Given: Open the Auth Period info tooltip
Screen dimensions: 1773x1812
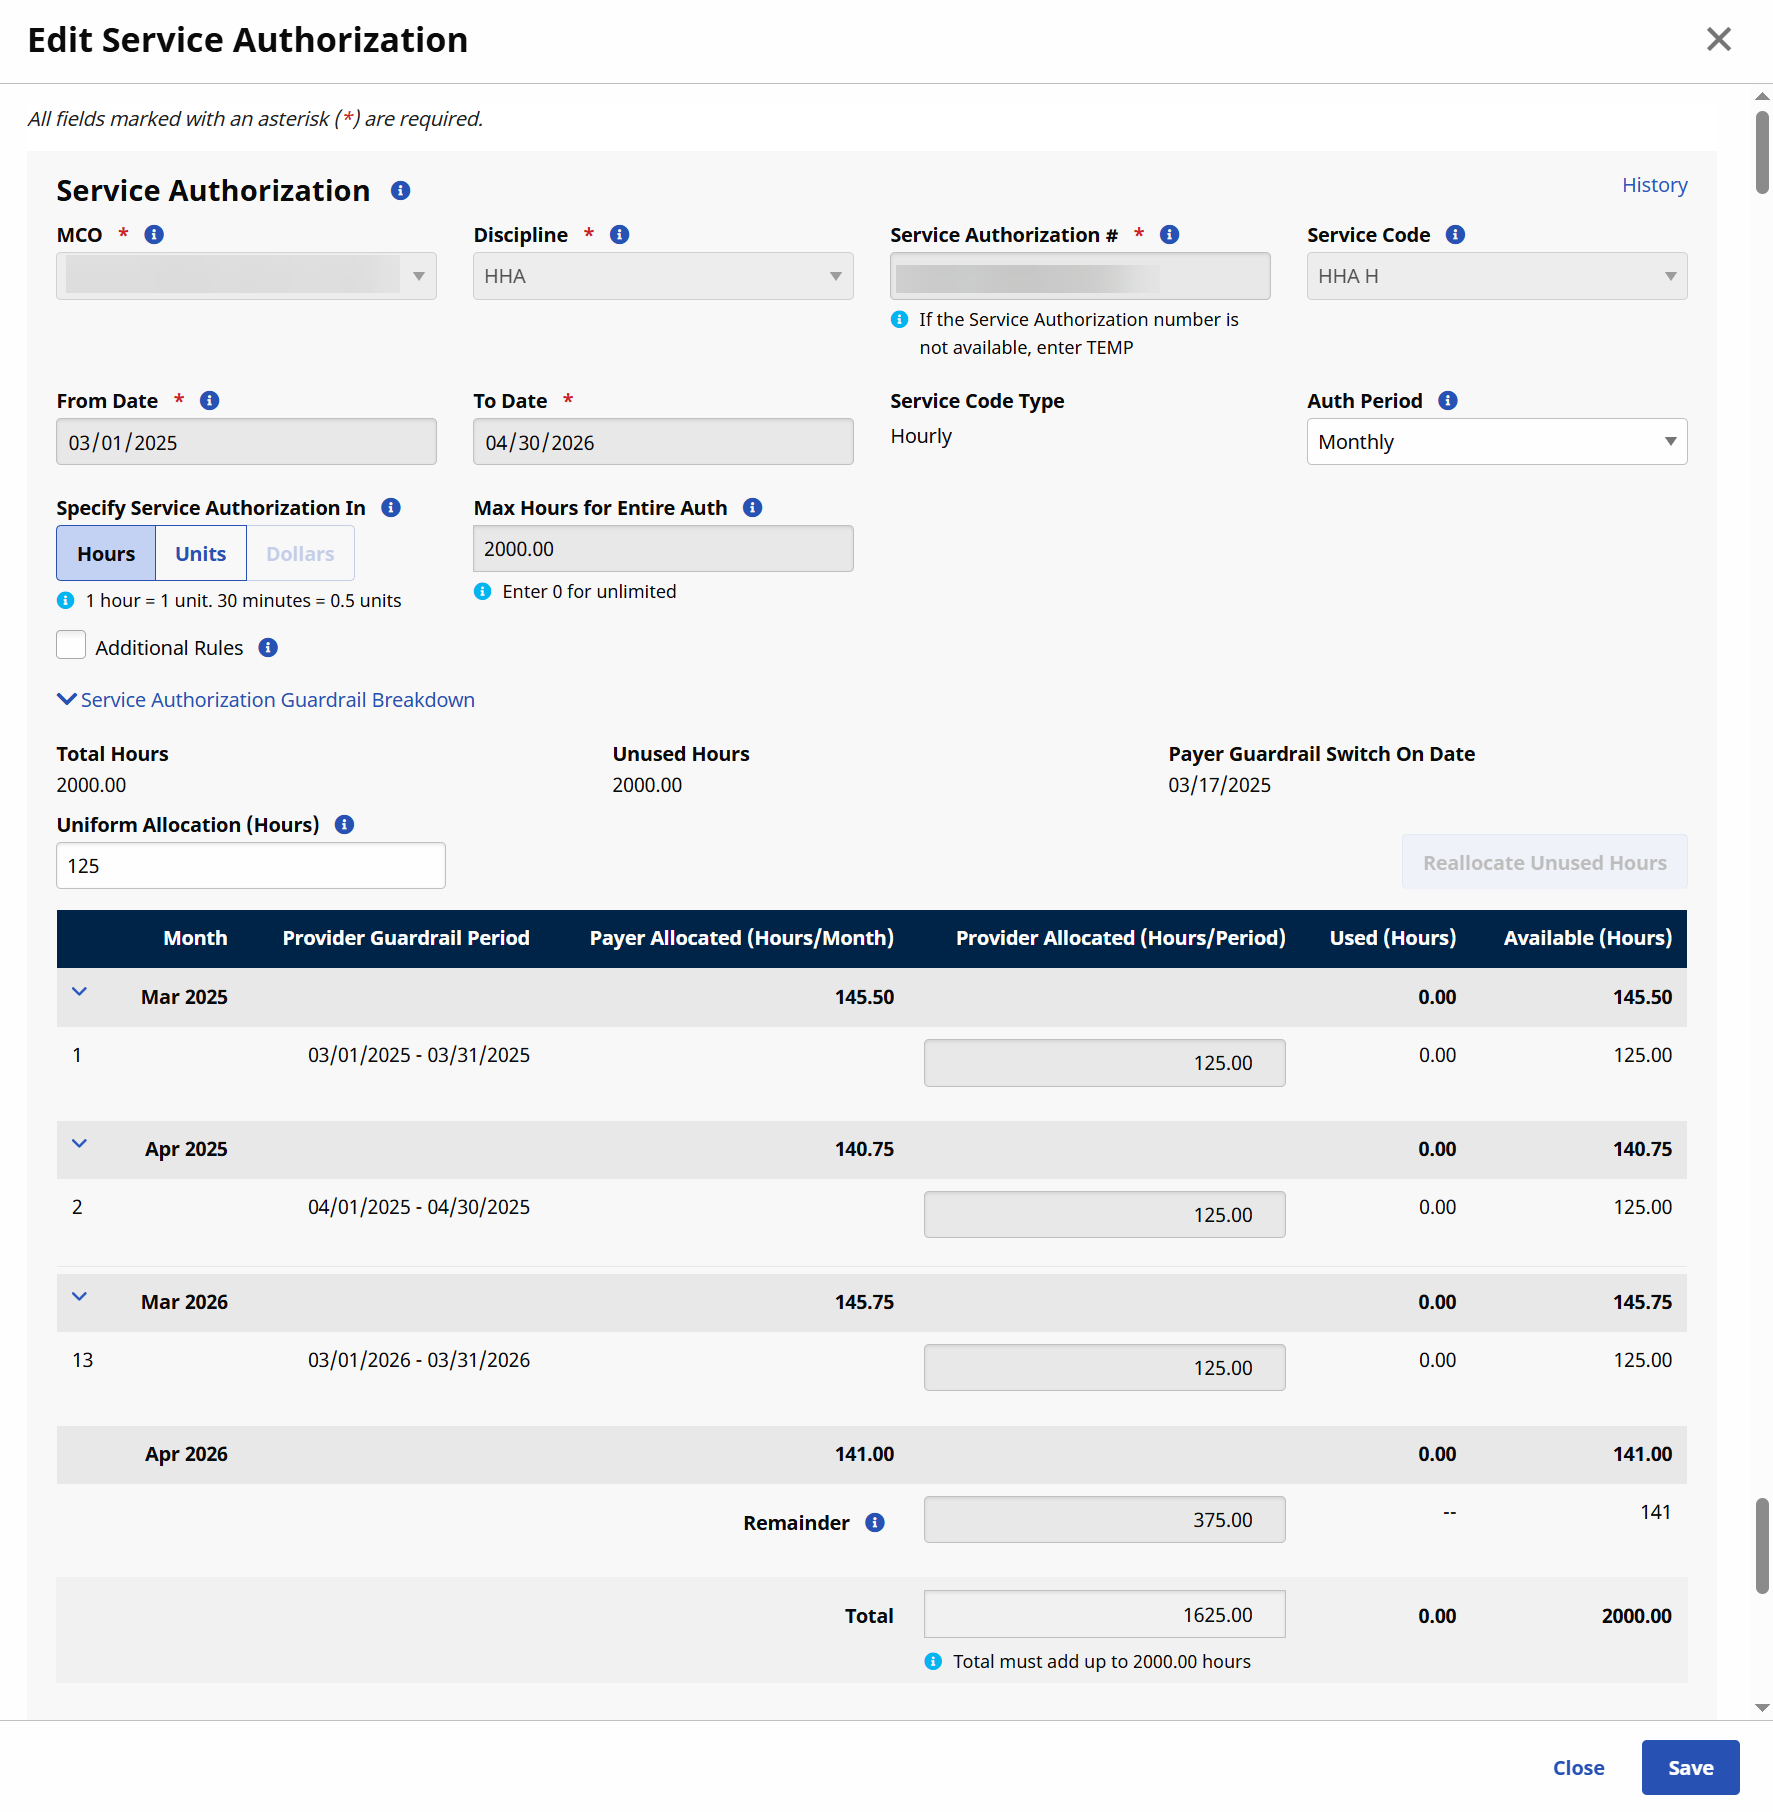Looking at the screenshot, I should point(1446,400).
